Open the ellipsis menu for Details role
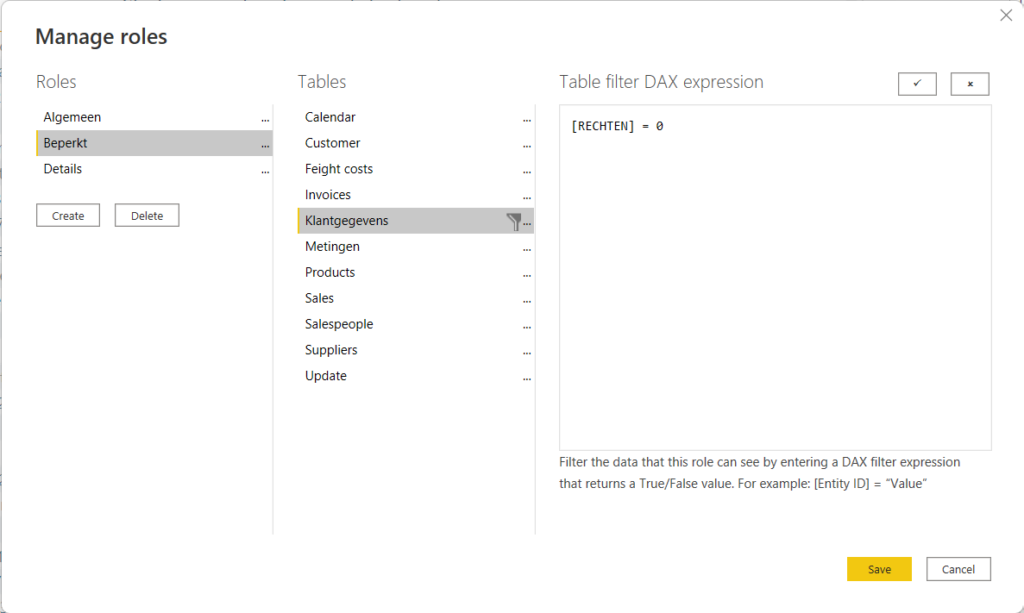 point(265,170)
